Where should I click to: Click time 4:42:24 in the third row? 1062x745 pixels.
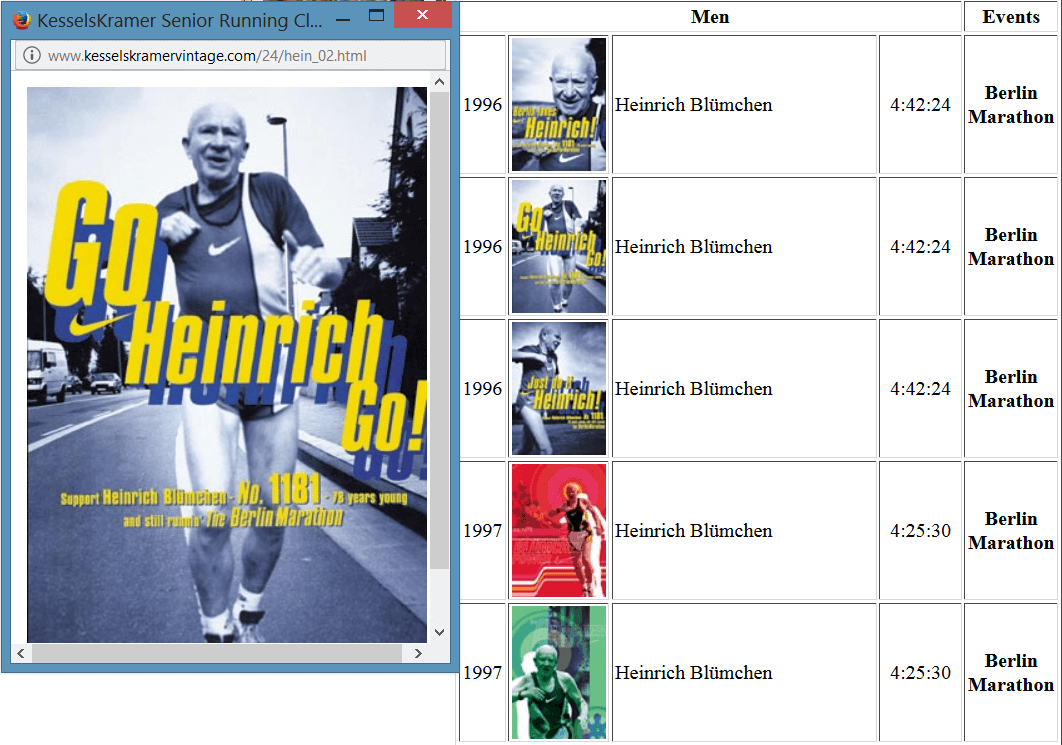(920, 389)
